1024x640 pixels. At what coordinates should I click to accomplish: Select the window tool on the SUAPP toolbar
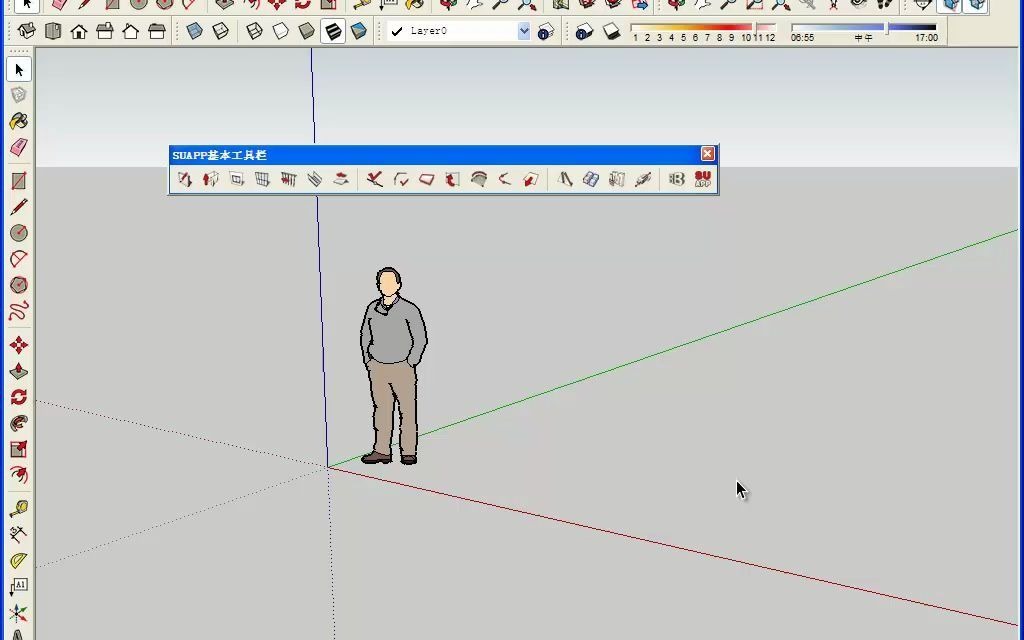point(236,180)
